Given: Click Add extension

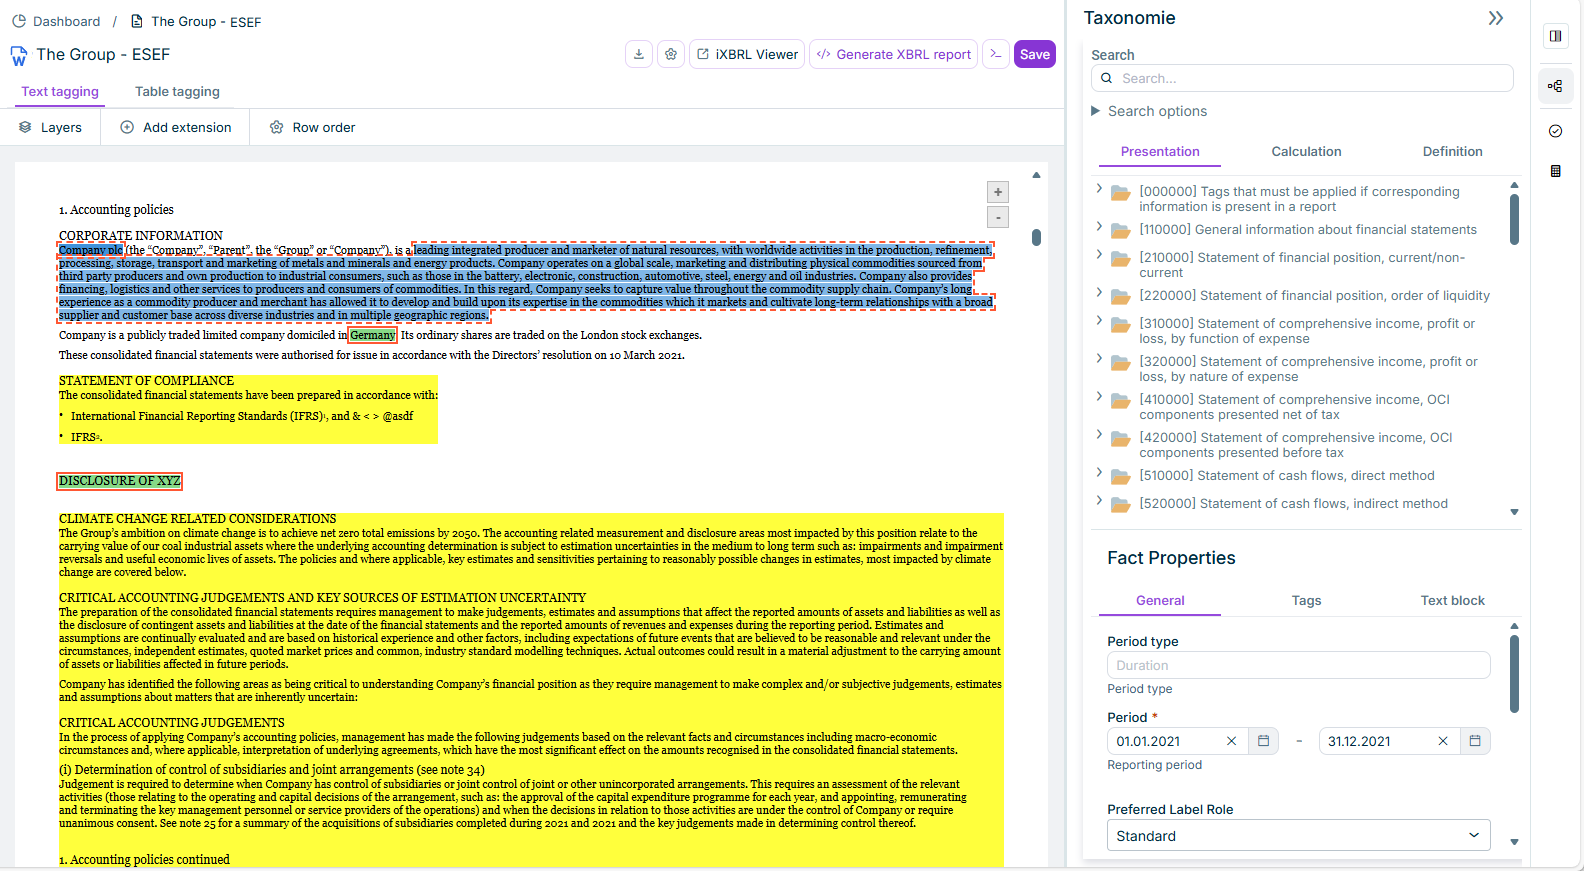Looking at the screenshot, I should pyautogui.click(x=176, y=127).
